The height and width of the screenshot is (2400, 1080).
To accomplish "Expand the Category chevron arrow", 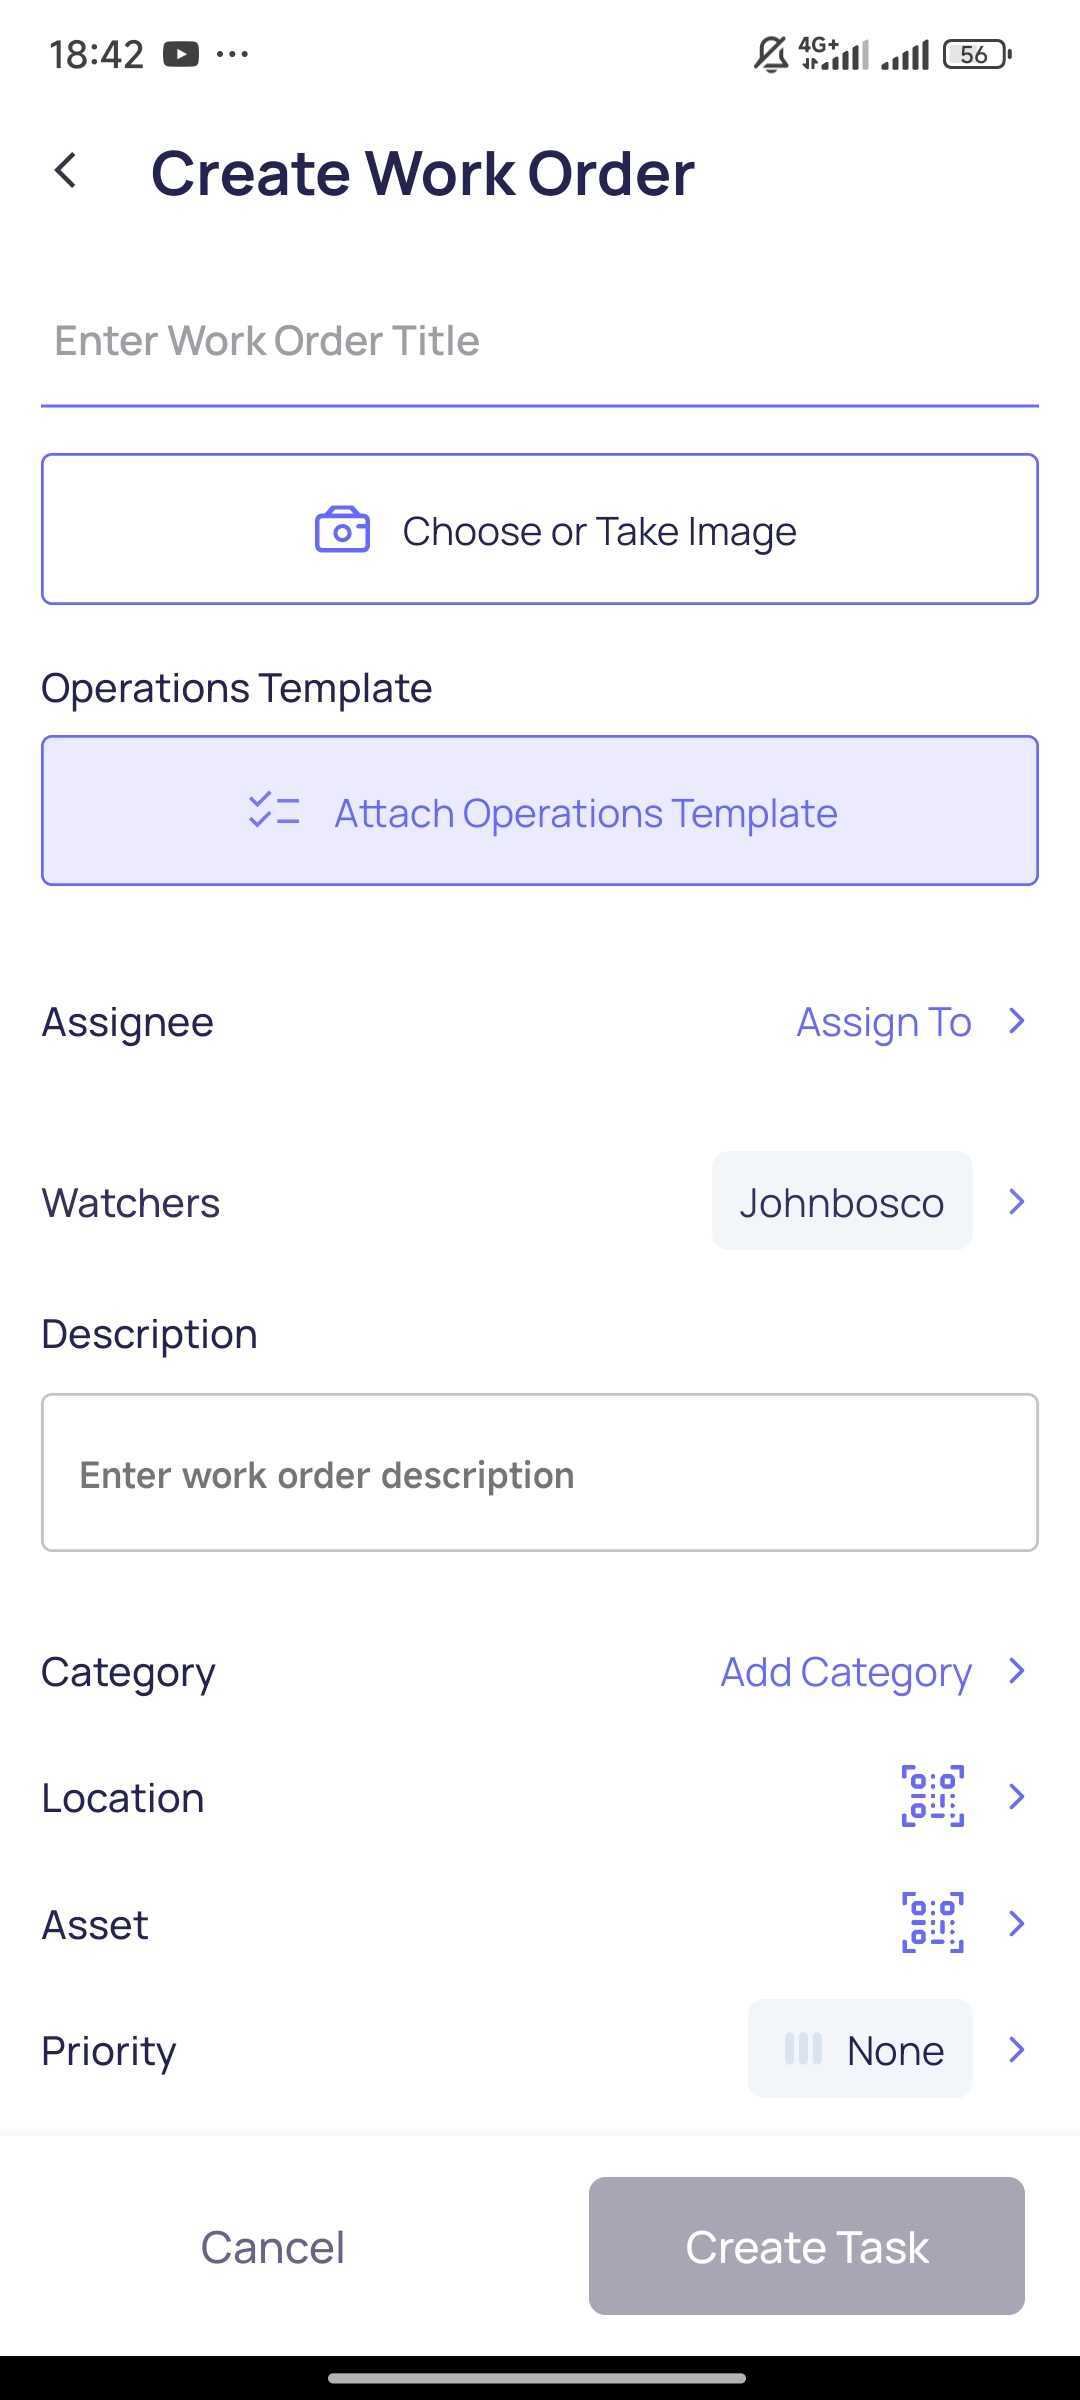I will point(1017,1670).
